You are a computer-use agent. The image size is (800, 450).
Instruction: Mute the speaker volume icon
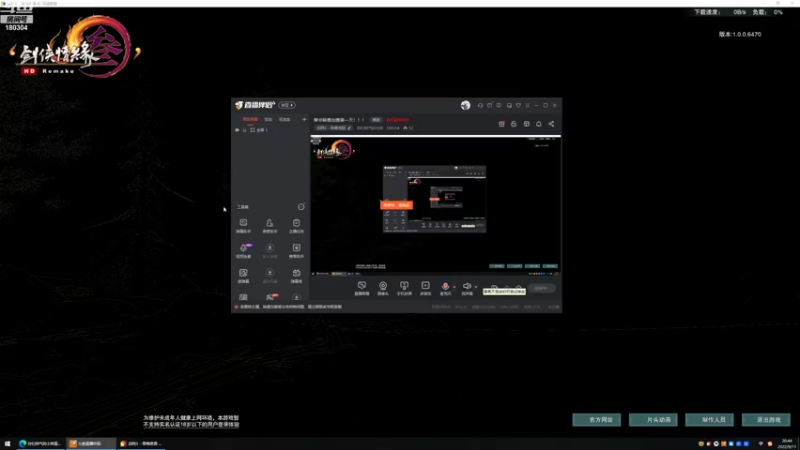(x=466, y=287)
